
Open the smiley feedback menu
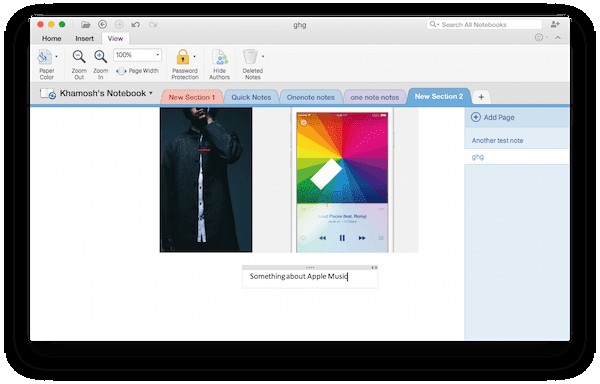click(541, 37)
